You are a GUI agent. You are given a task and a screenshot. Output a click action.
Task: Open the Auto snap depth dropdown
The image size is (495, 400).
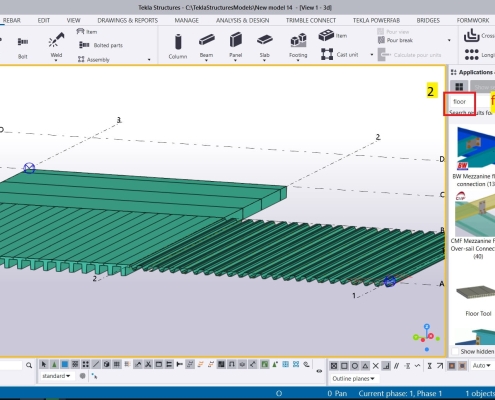coord(482,366)
